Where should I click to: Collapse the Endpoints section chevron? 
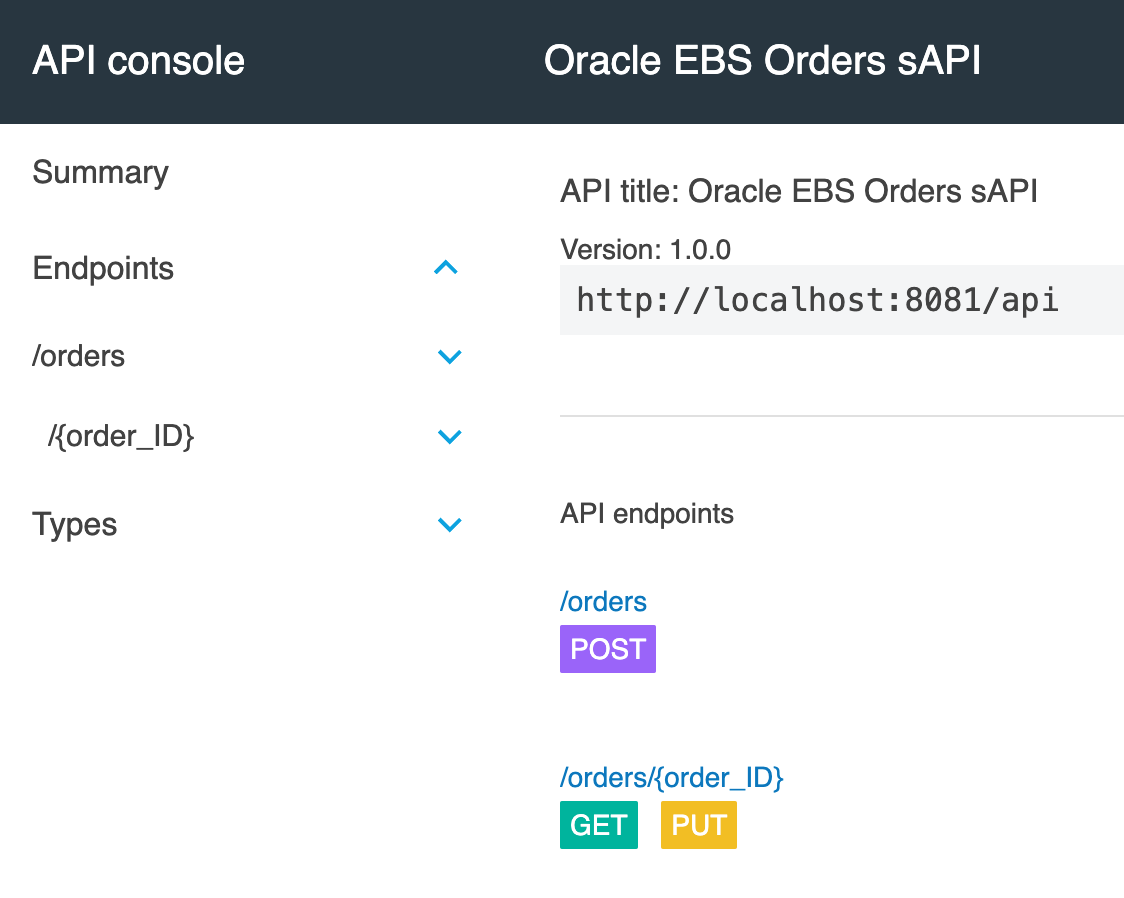coord(446,268)
